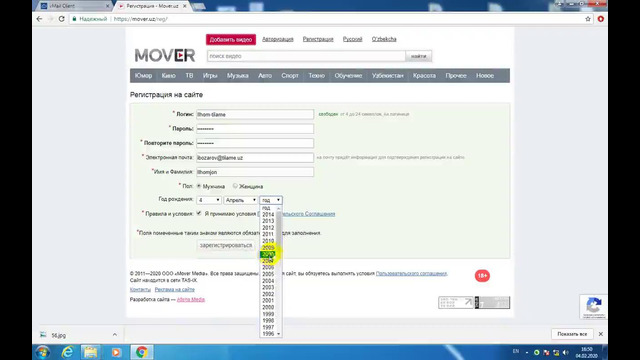Click the Реклама на сайте link
Viewport: 640px width, 360px height.
click(175, 289)
